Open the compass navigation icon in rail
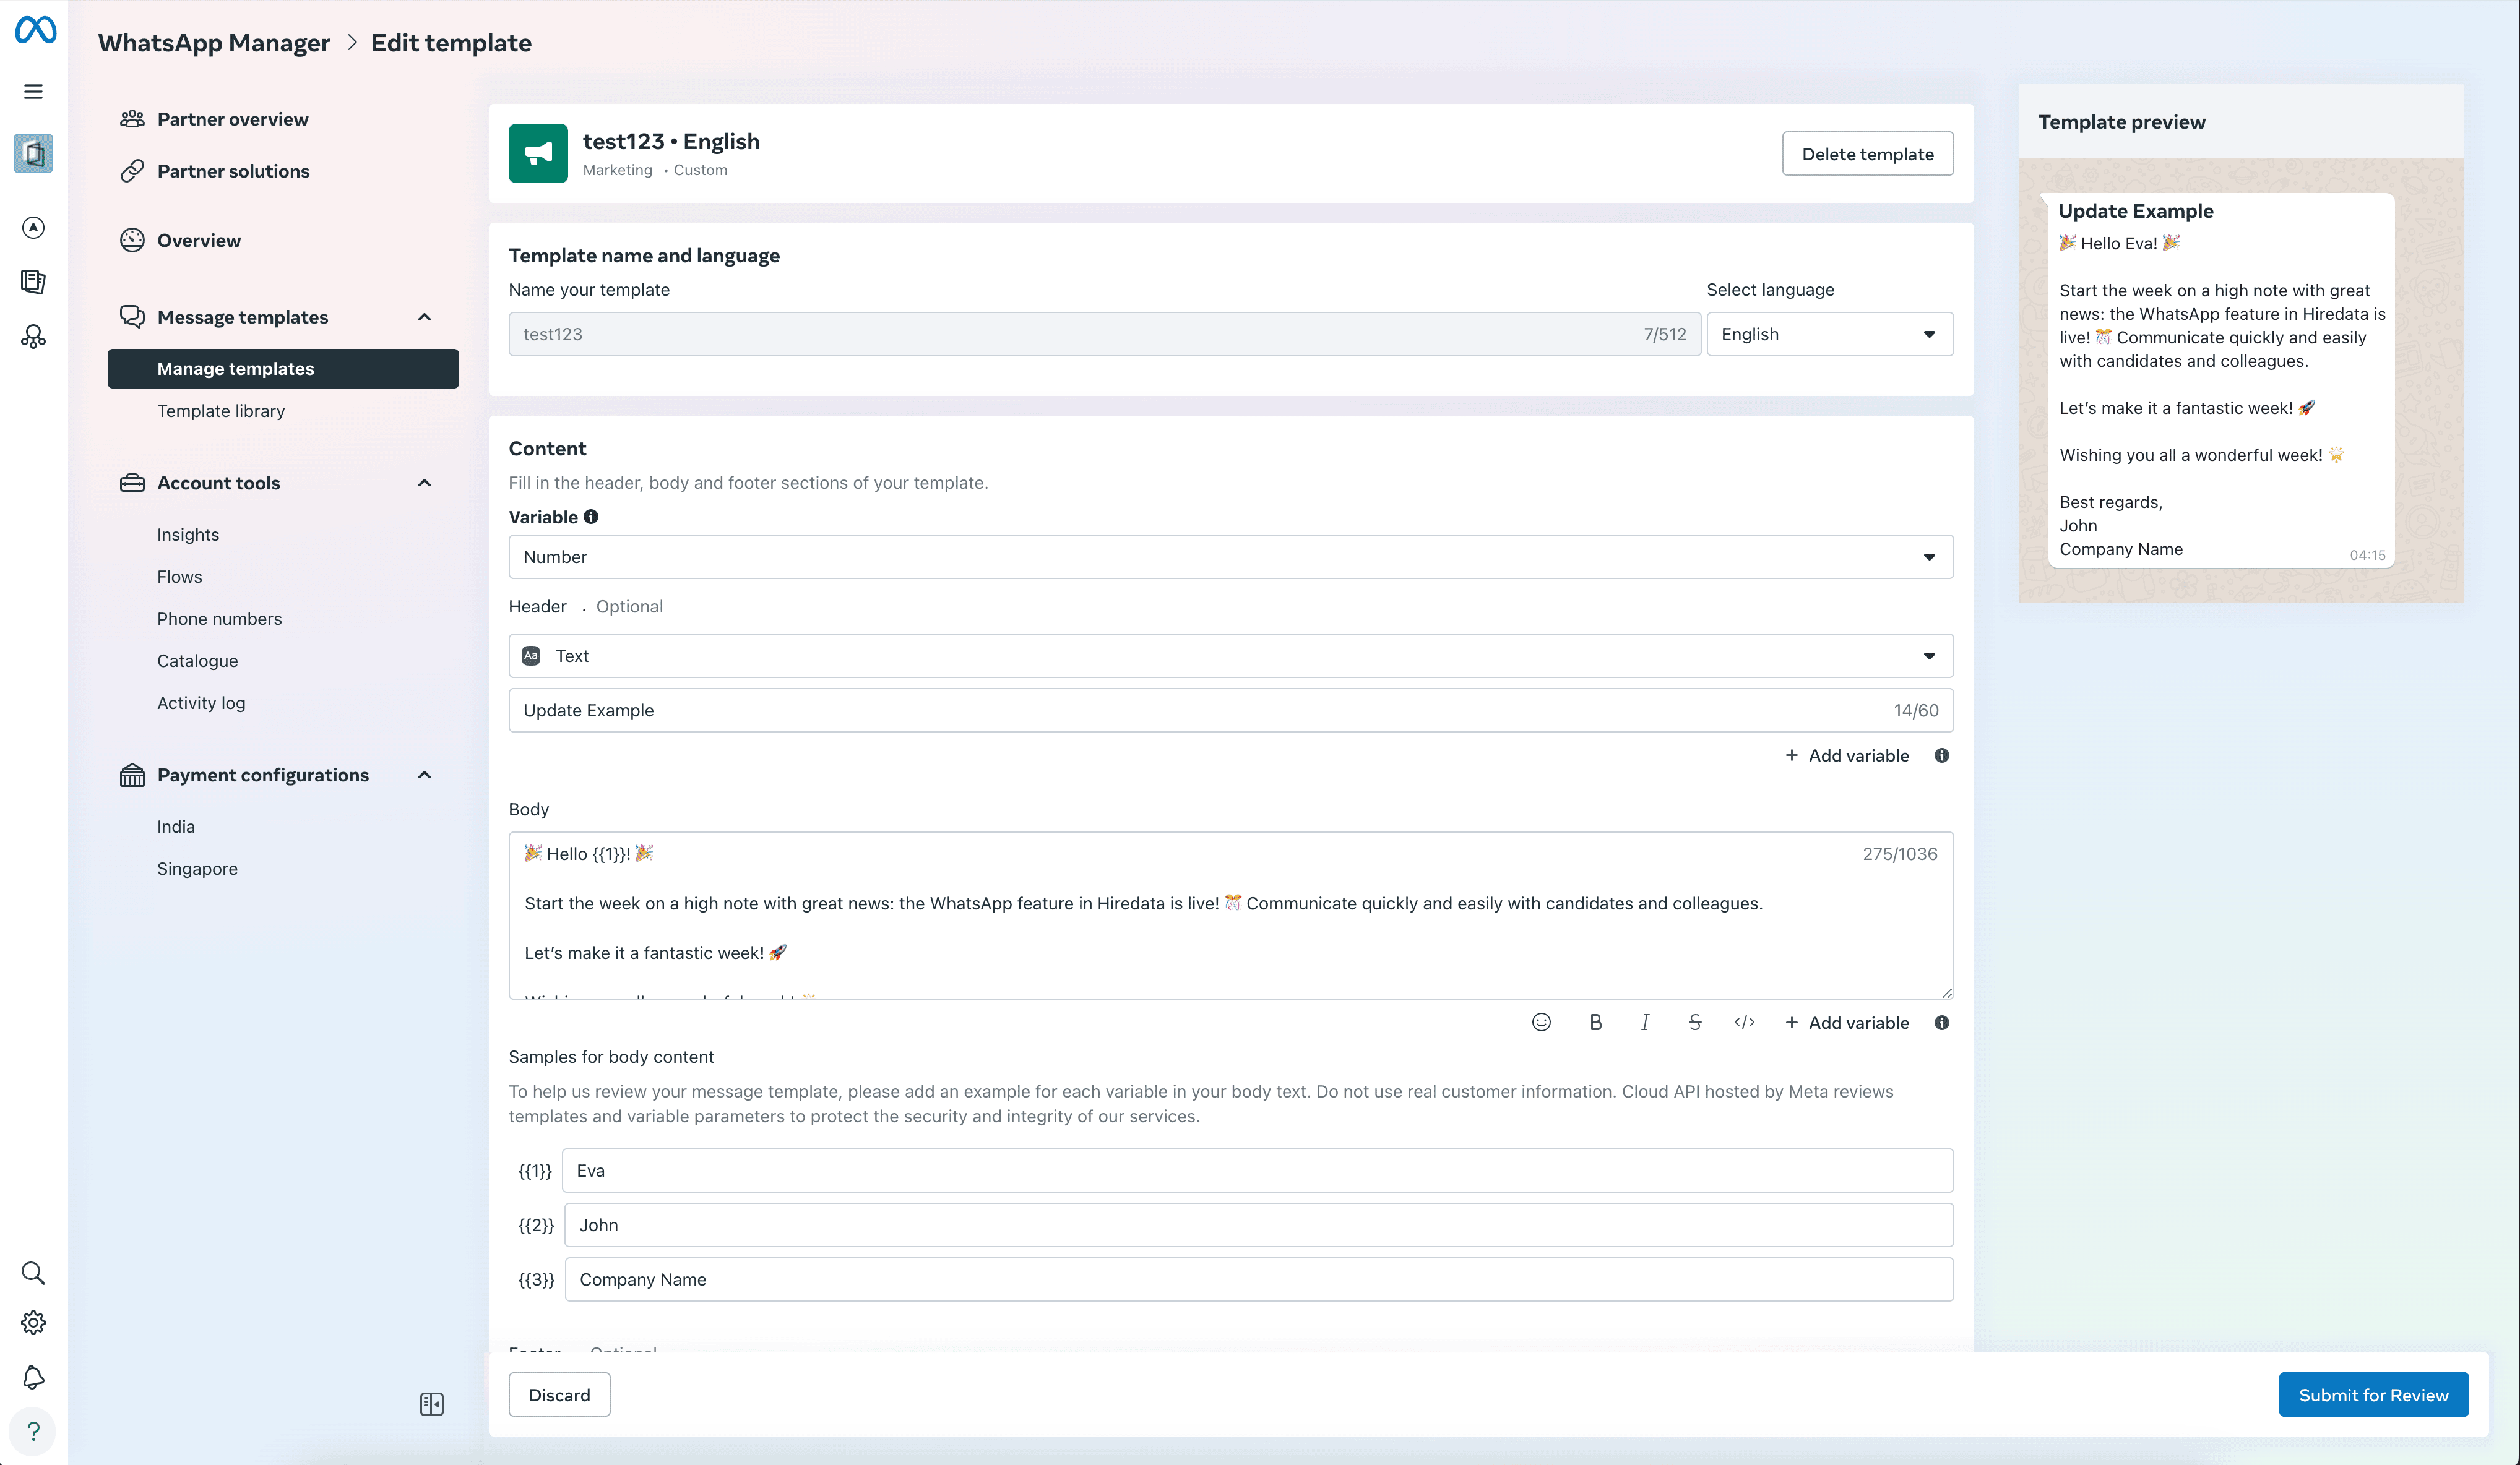Screen dimensions: 2520x1465 (x=33, y=228)
